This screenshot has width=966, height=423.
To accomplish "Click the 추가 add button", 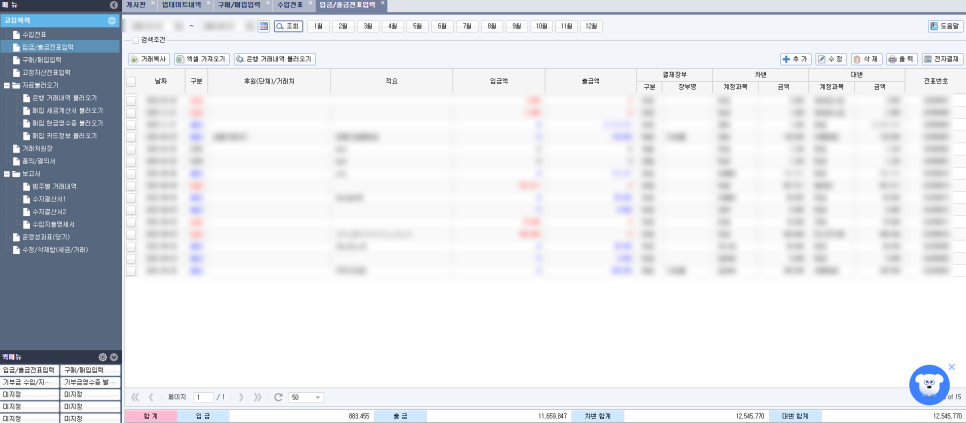I will 795,60.
